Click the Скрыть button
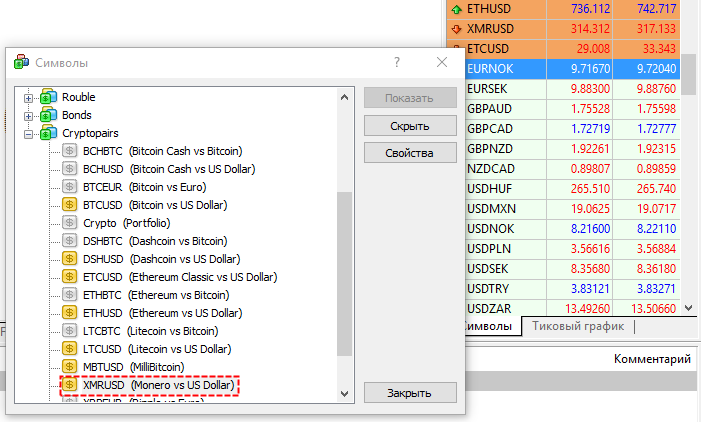 pos(410,126)
